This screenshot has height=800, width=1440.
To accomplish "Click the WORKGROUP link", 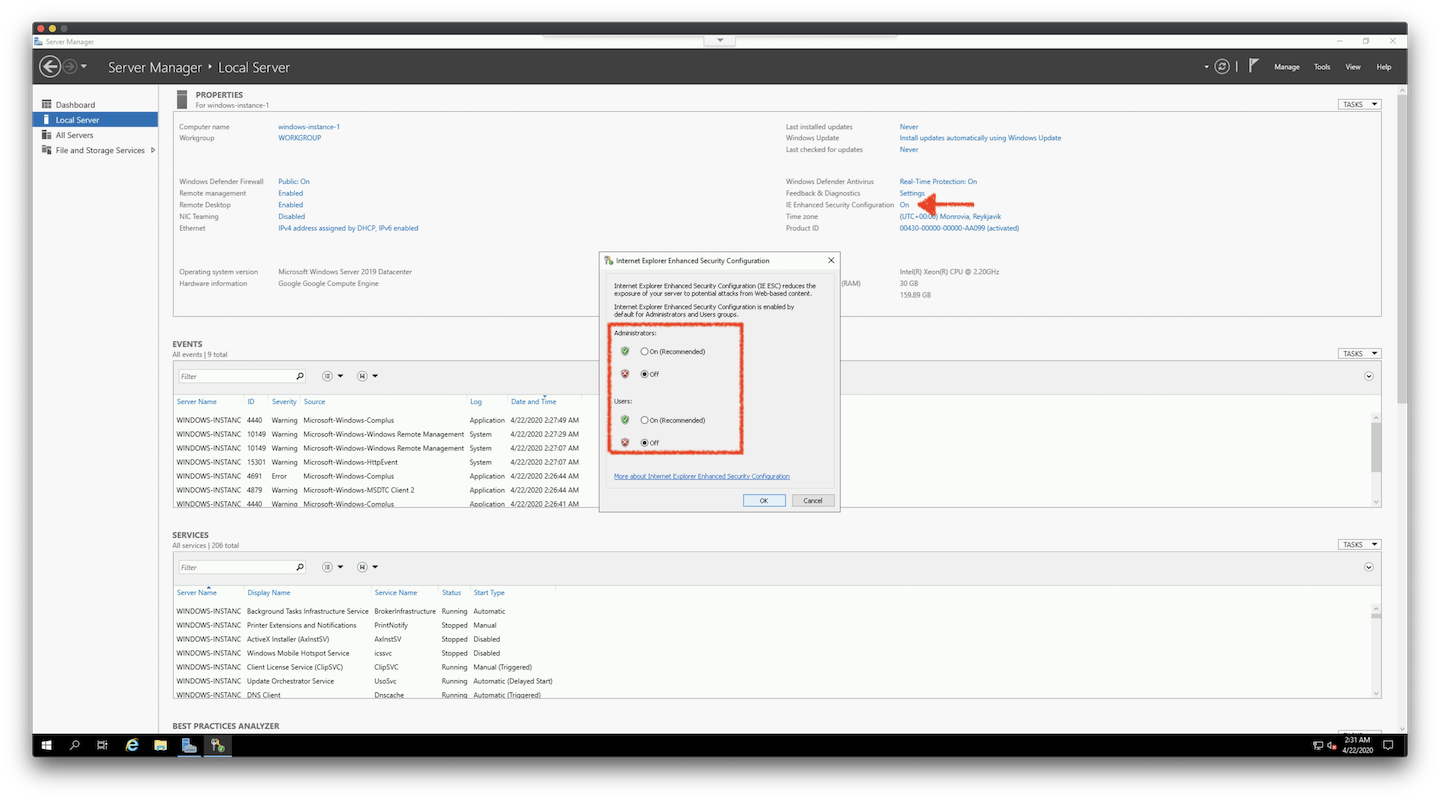I will click(x=300, y=138).
